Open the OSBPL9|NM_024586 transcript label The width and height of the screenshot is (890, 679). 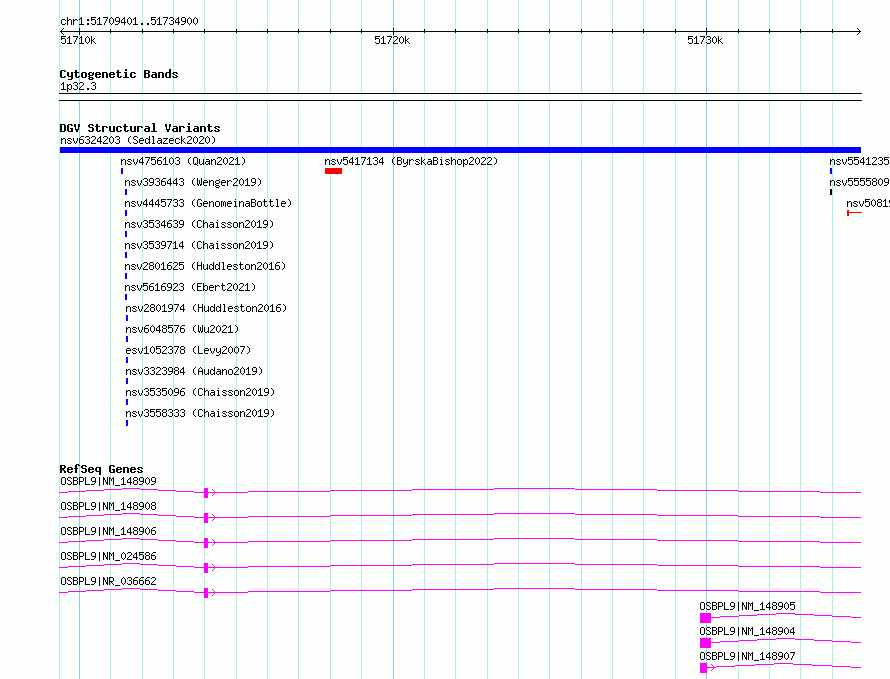[x=108, y=556]
